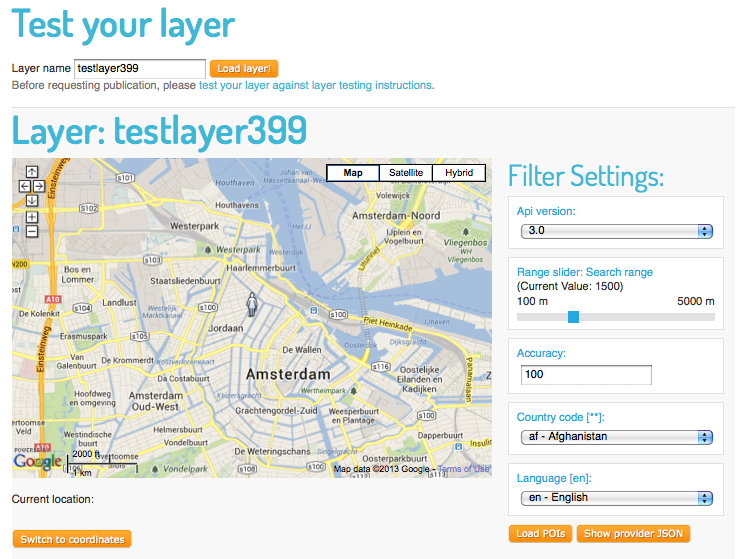
Task: Click the s101 road badge on map
Action: [125, 178]
